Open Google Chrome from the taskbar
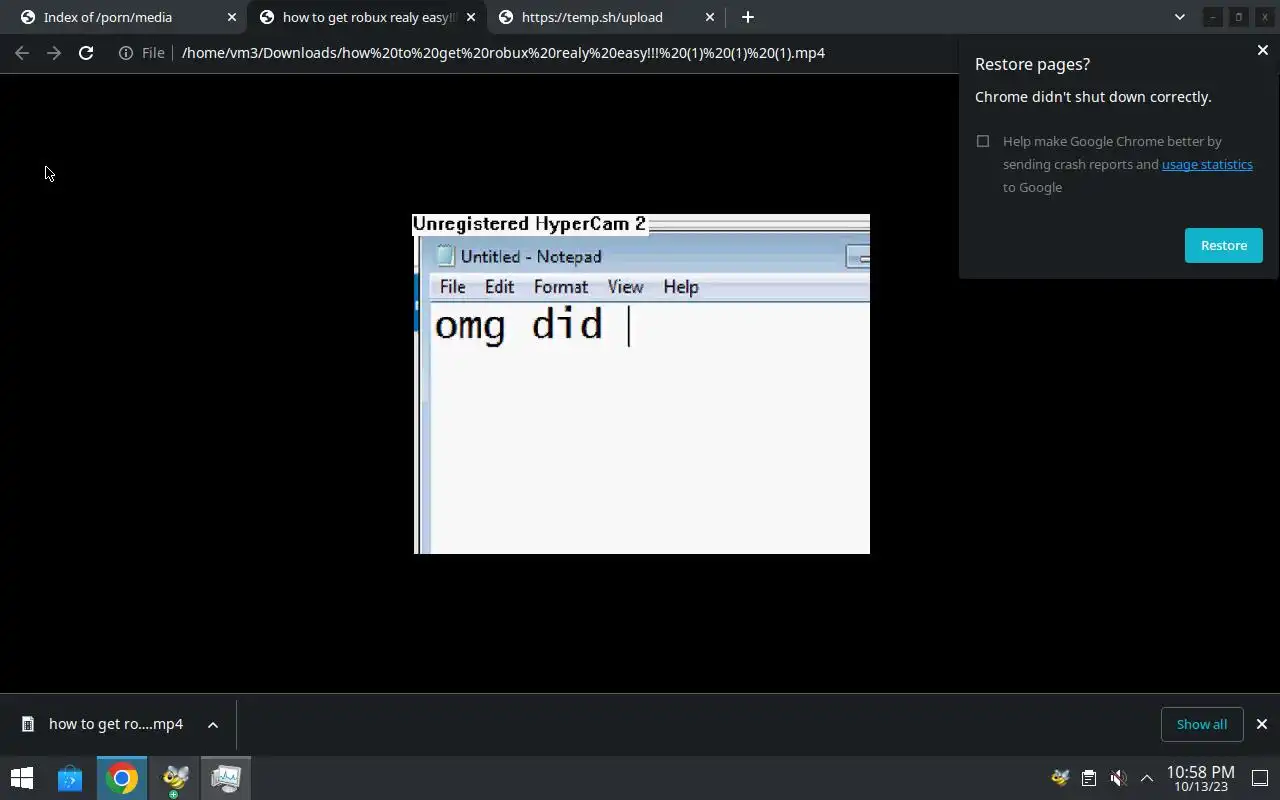1280x800 pixels. click(x=122, y=778)
